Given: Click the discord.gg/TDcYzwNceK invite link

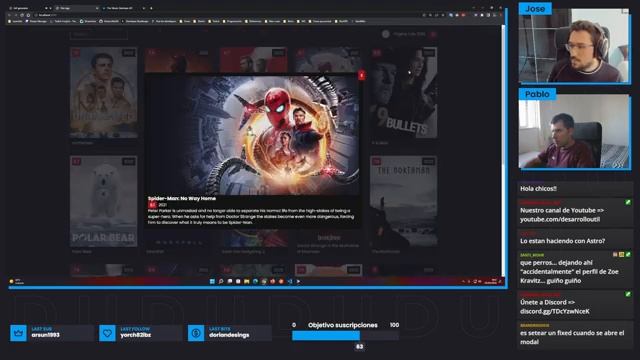Looking at the screenshot, I should click(554, 311).
